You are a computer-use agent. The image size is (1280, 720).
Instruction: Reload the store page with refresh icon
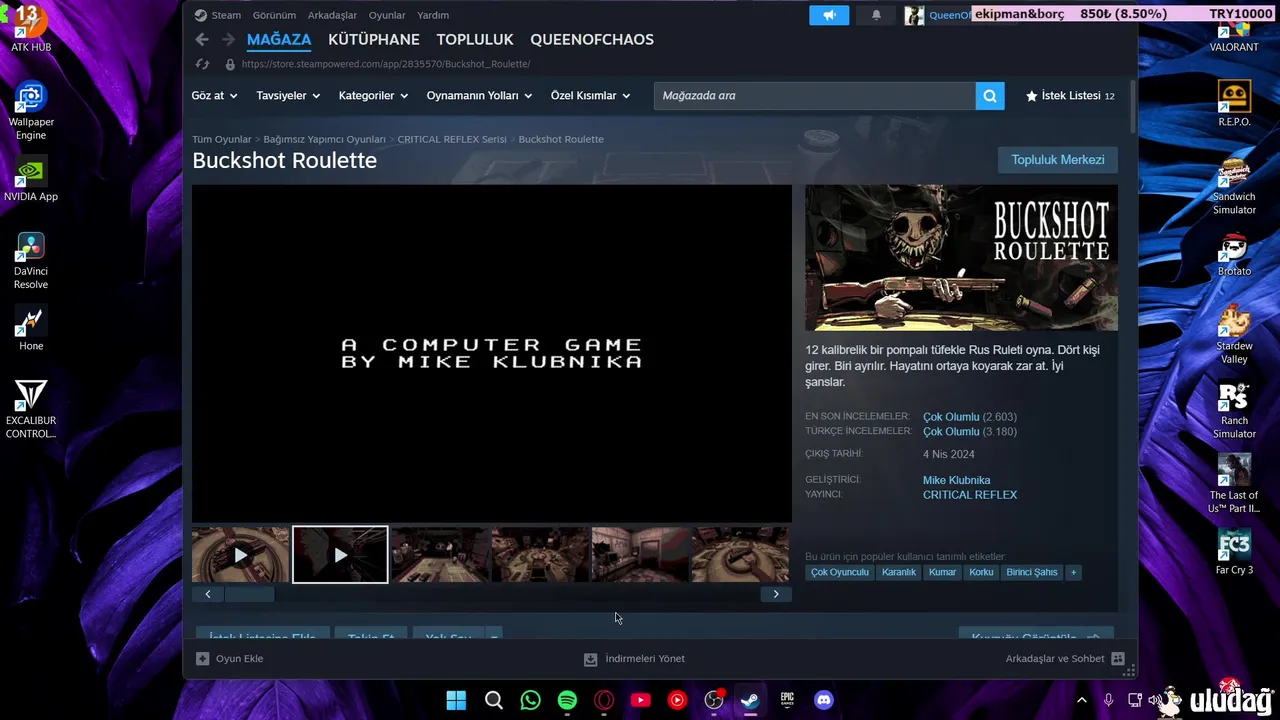(202, 64)
